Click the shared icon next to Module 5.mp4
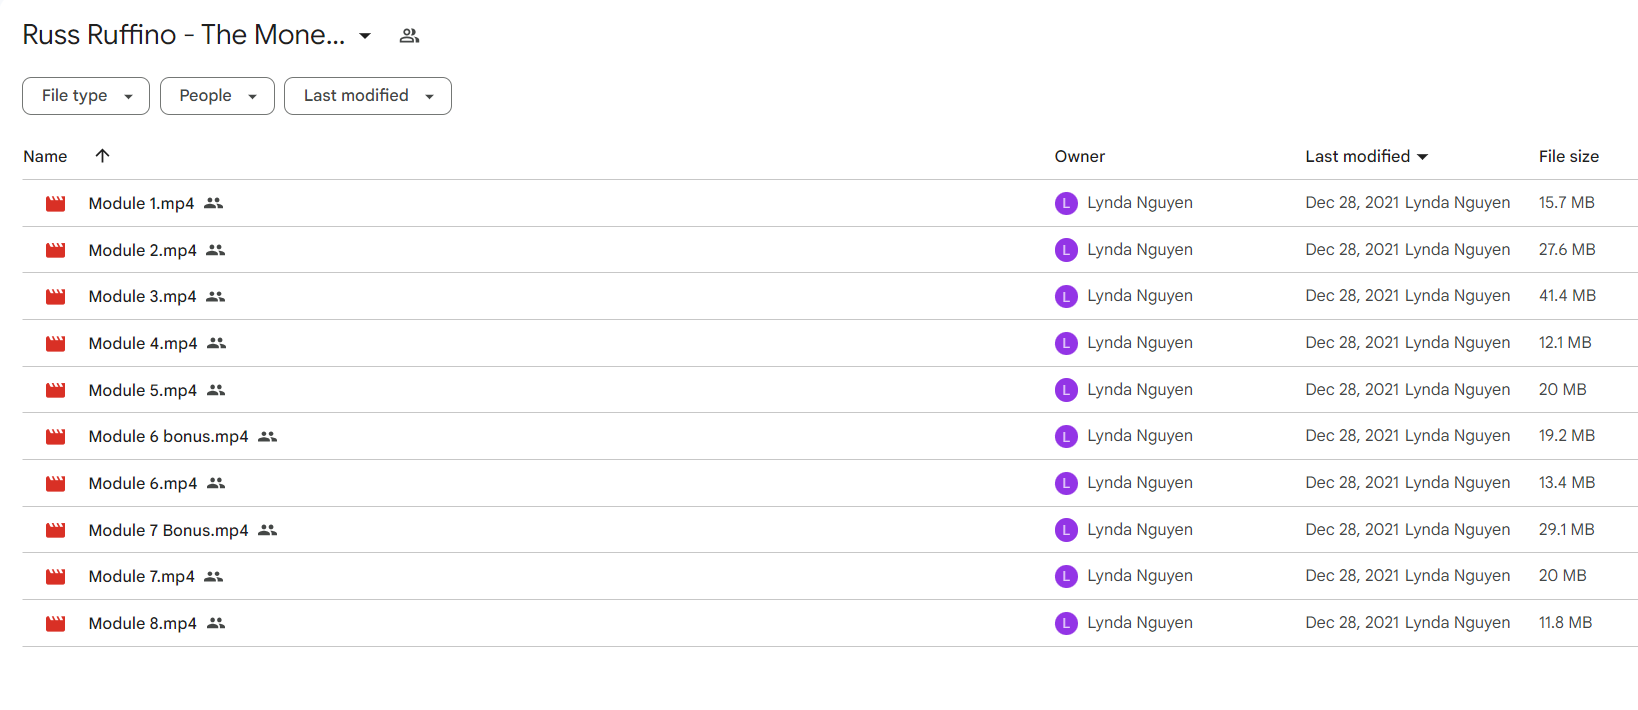This screenshot has height=710, width=1638. (216, 390)
